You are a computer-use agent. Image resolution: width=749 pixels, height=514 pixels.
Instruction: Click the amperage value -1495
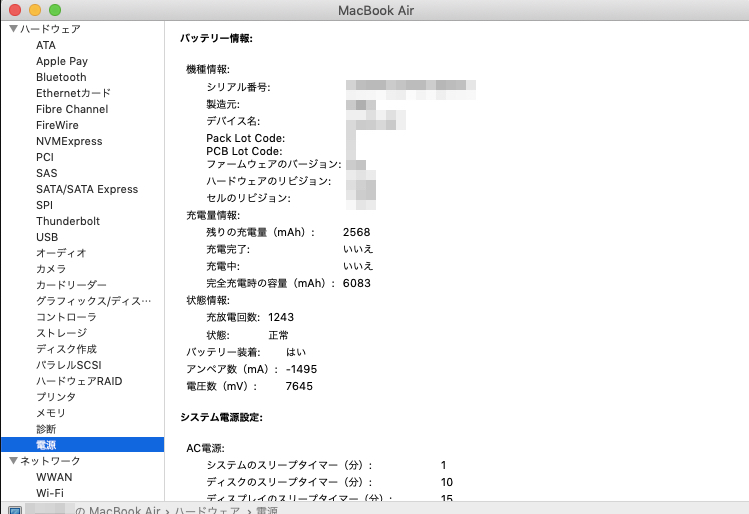pyautogui.click(x=301, y=369)
